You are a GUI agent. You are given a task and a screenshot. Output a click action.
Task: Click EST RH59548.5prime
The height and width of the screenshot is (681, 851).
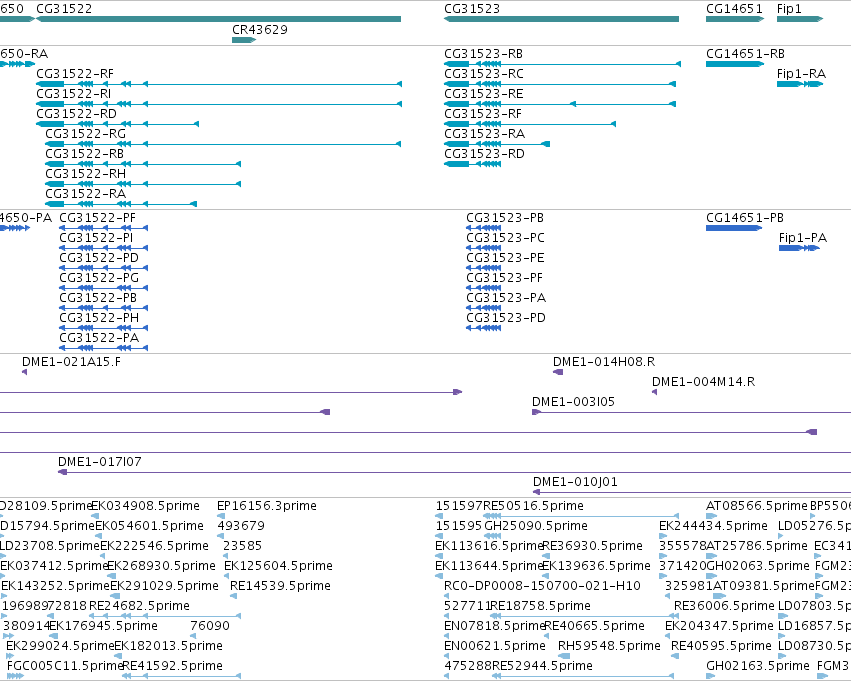pos(609,646)
